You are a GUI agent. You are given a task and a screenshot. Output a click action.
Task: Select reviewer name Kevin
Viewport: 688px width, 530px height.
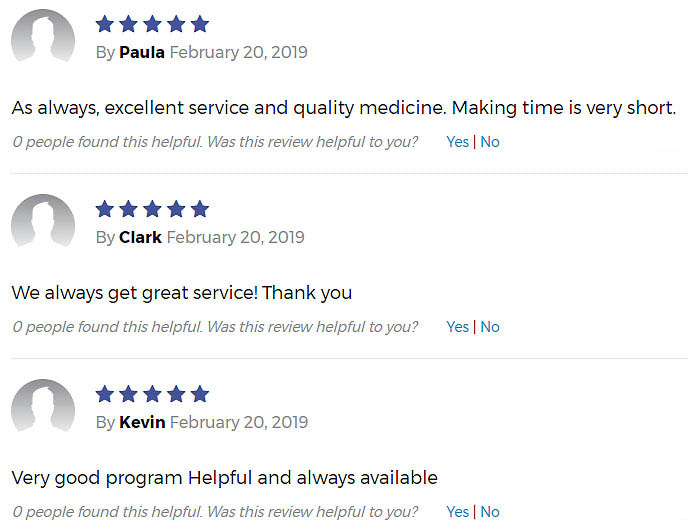(142, 423)
